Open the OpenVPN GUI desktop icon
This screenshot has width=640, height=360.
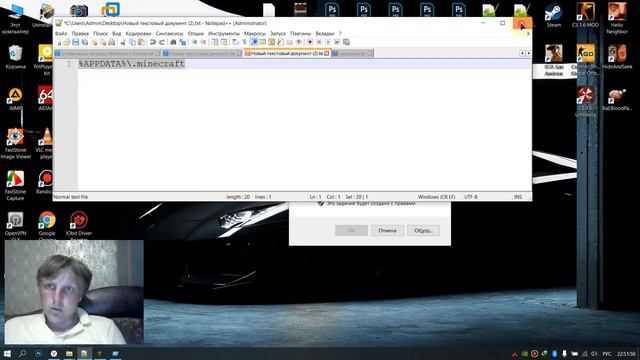16,224
